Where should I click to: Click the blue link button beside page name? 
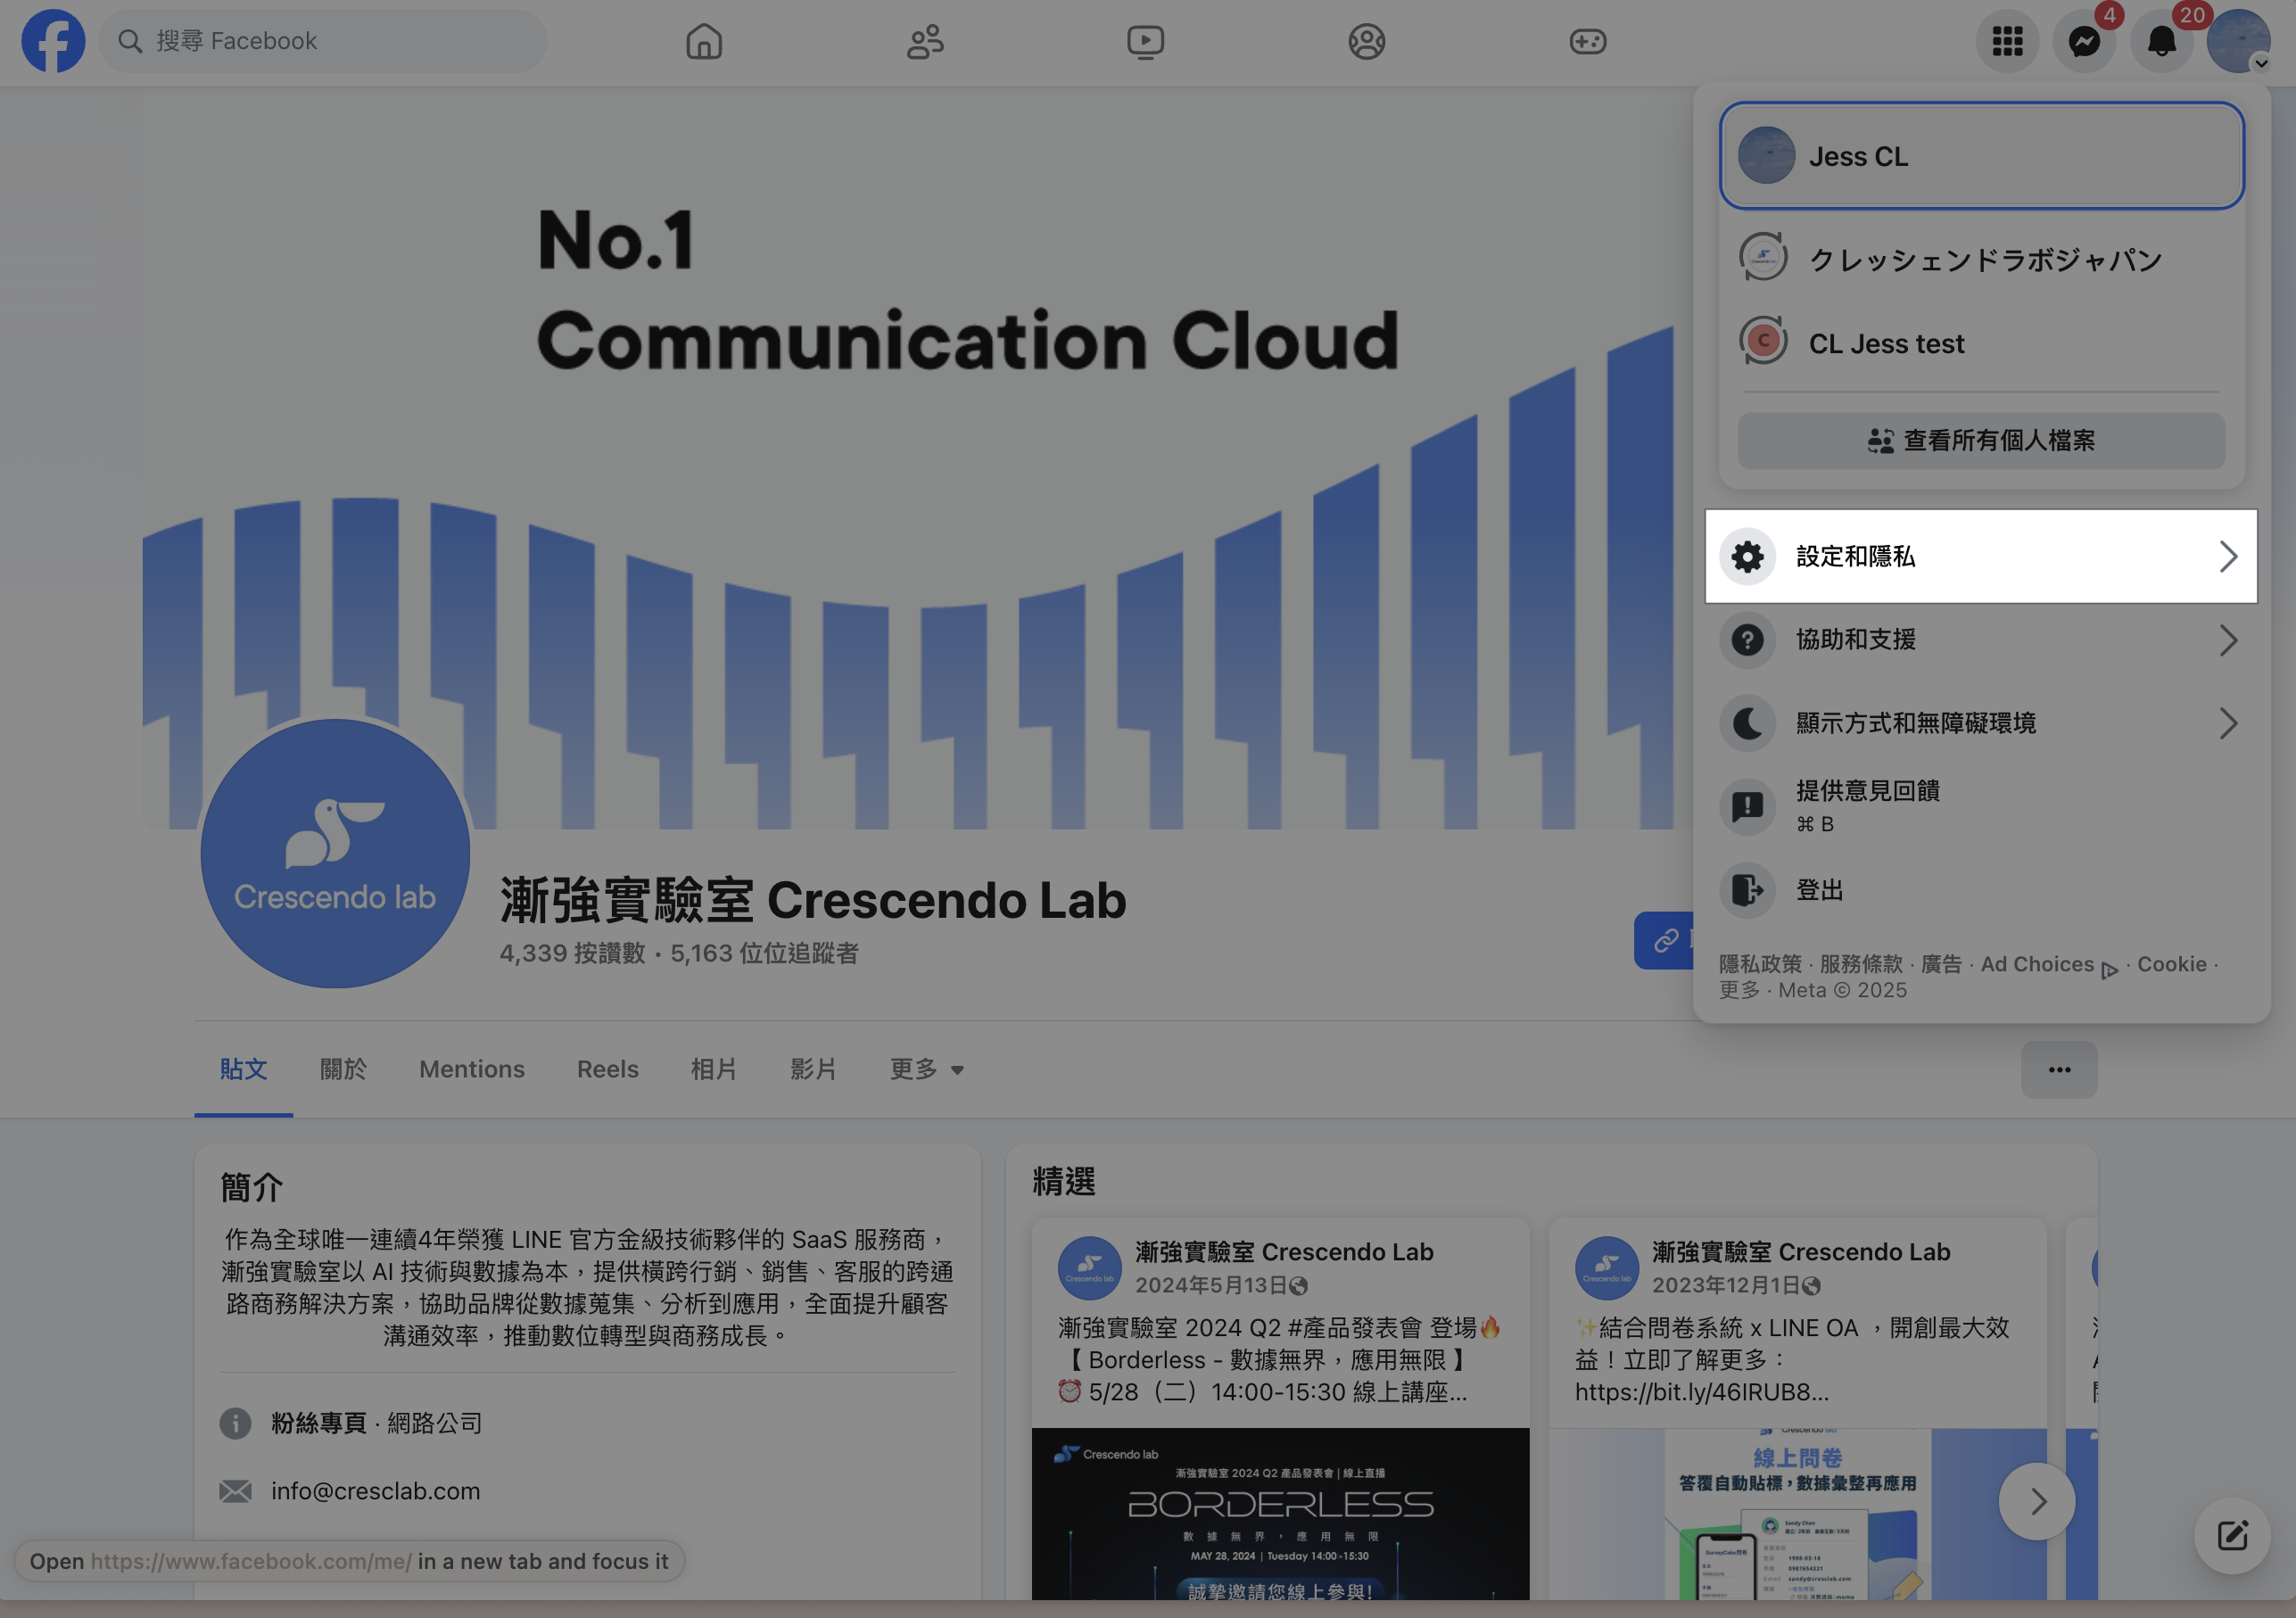click(x=1665, y=940)
